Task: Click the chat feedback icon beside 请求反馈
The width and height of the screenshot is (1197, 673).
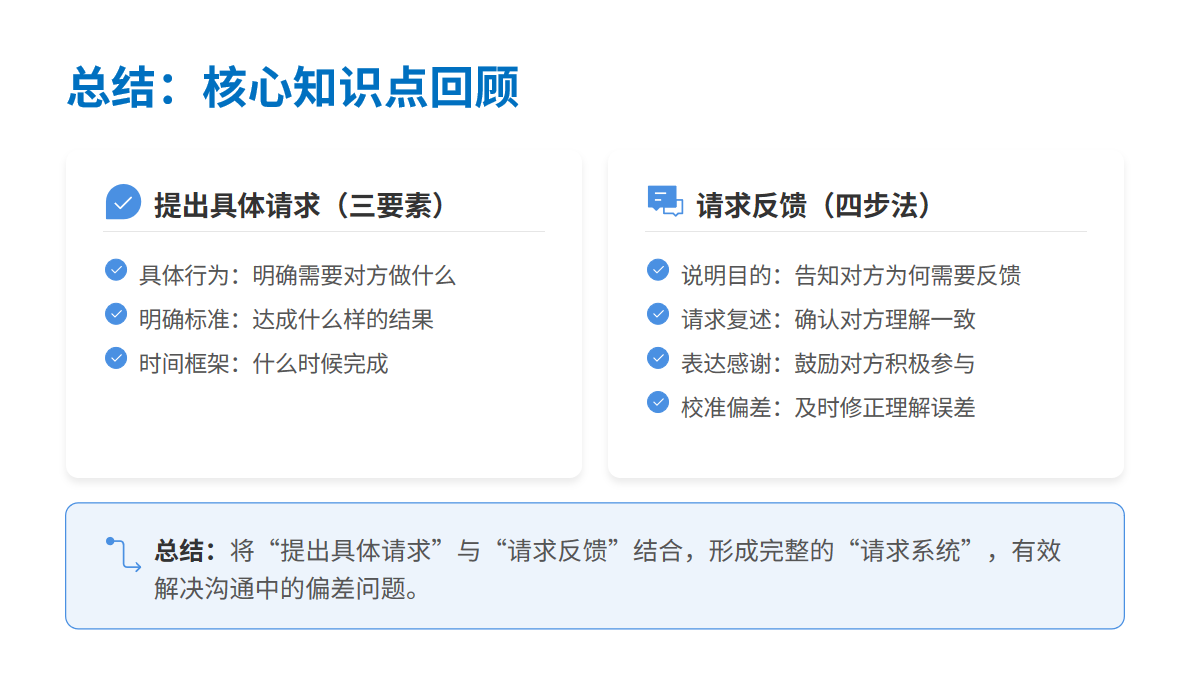Action: click(x=665, y=202)
